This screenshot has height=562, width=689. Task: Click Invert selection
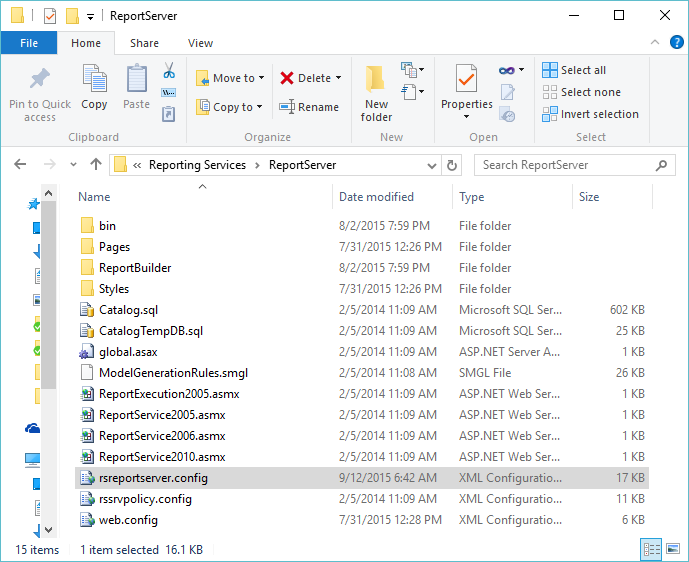[590, 114]
